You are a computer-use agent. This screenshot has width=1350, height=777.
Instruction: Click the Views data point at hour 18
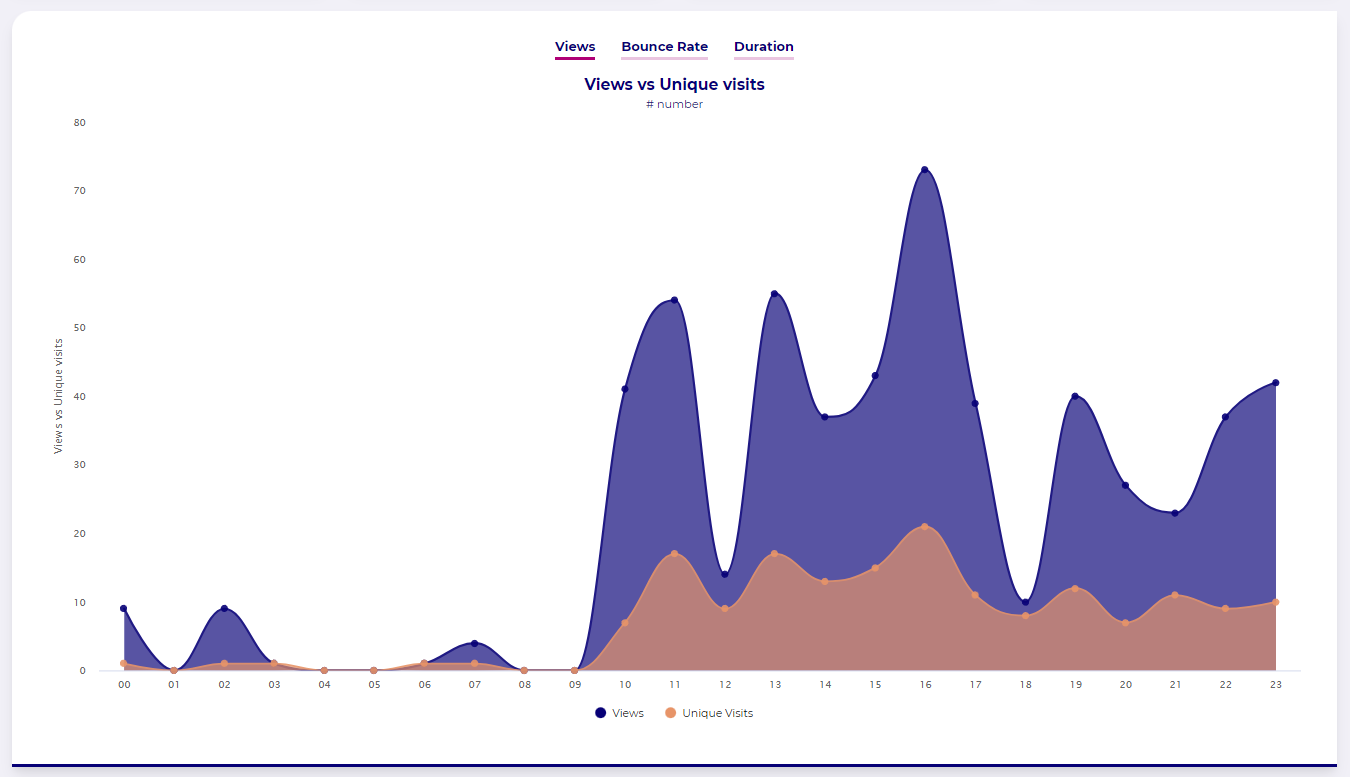[1025, 602]
